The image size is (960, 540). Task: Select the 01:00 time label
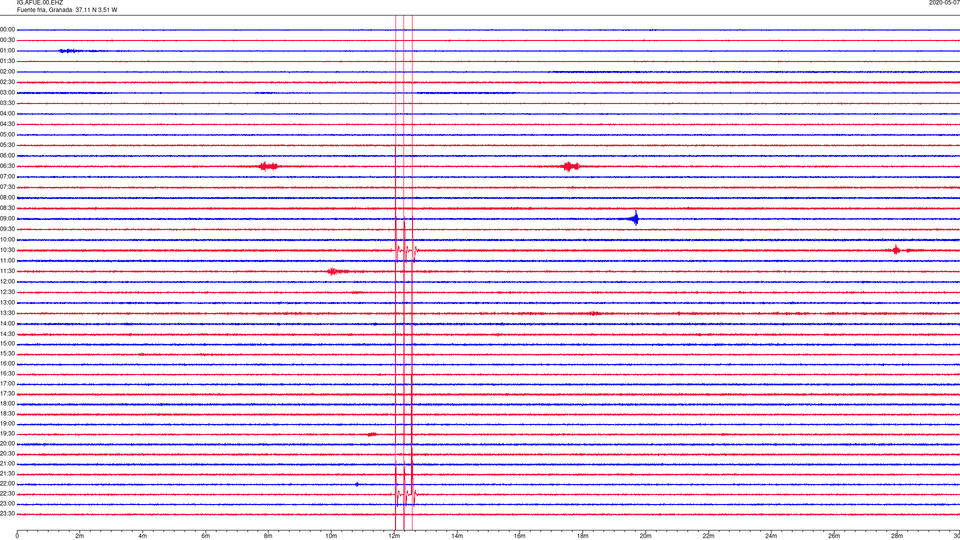(x=8, y=51)
